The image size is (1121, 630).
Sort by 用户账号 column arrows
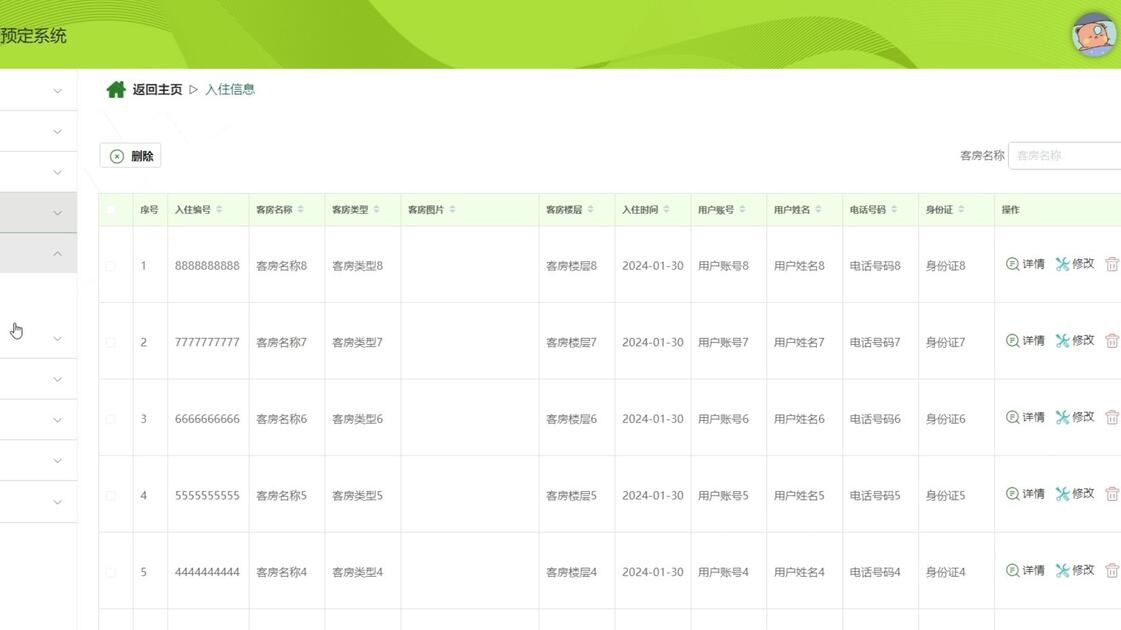point(743,210)
